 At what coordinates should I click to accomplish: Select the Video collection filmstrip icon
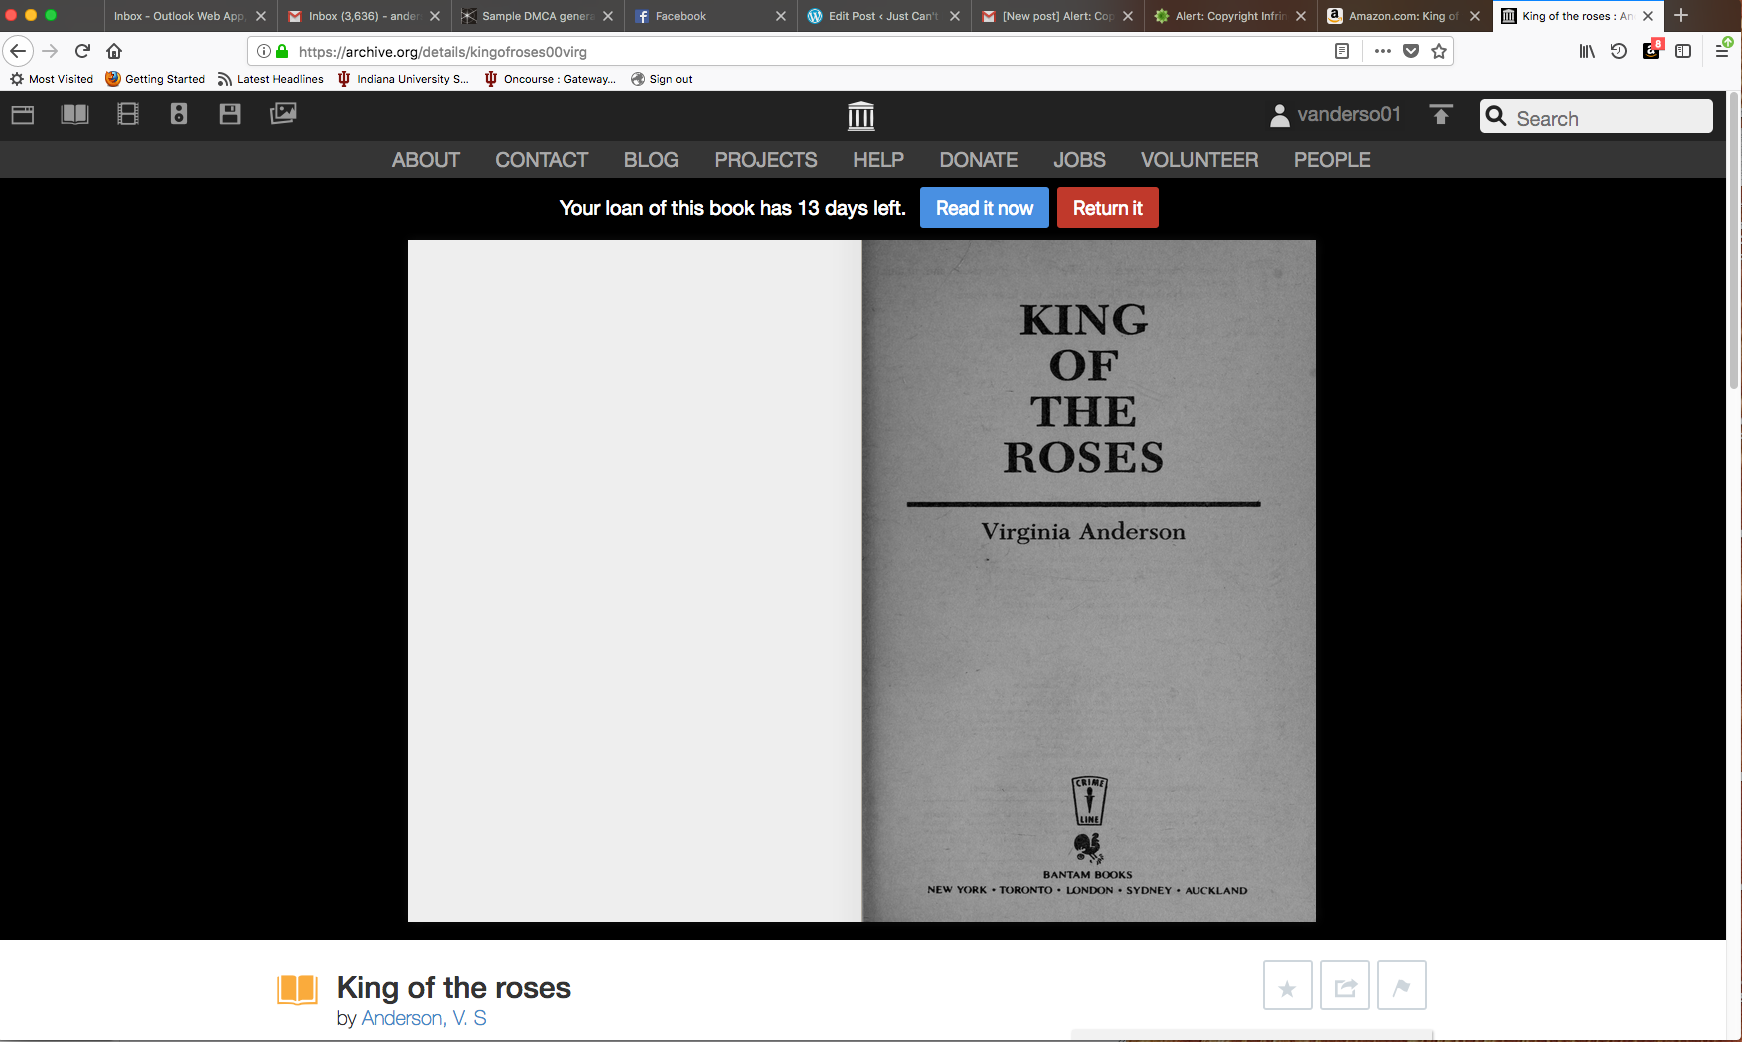127,114
